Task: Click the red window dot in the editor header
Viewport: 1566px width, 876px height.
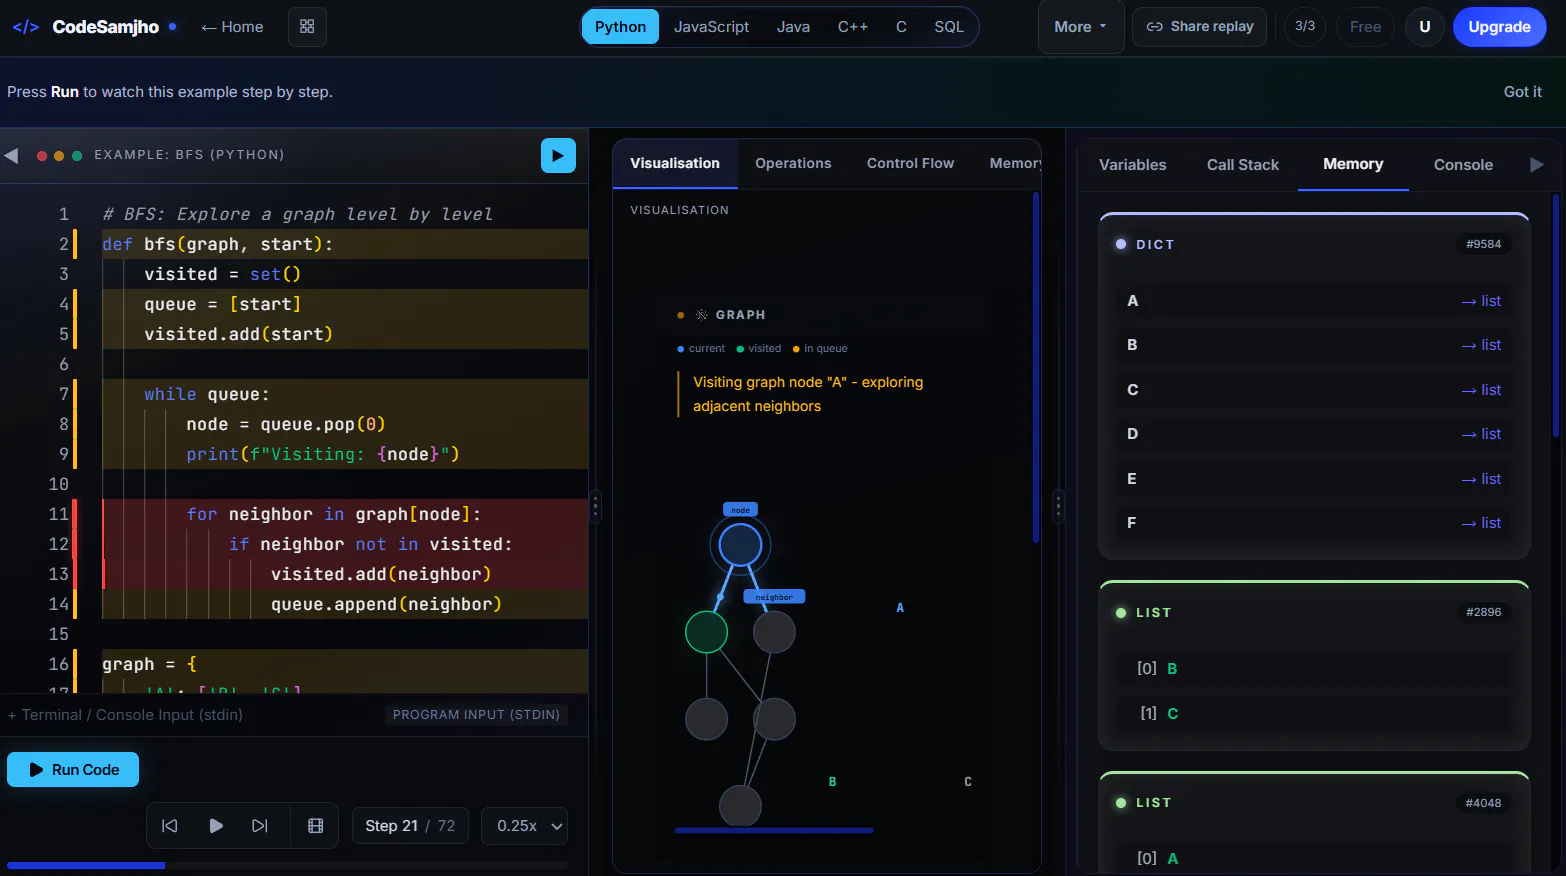Action: pyautogui.click(x=42, y=156)
